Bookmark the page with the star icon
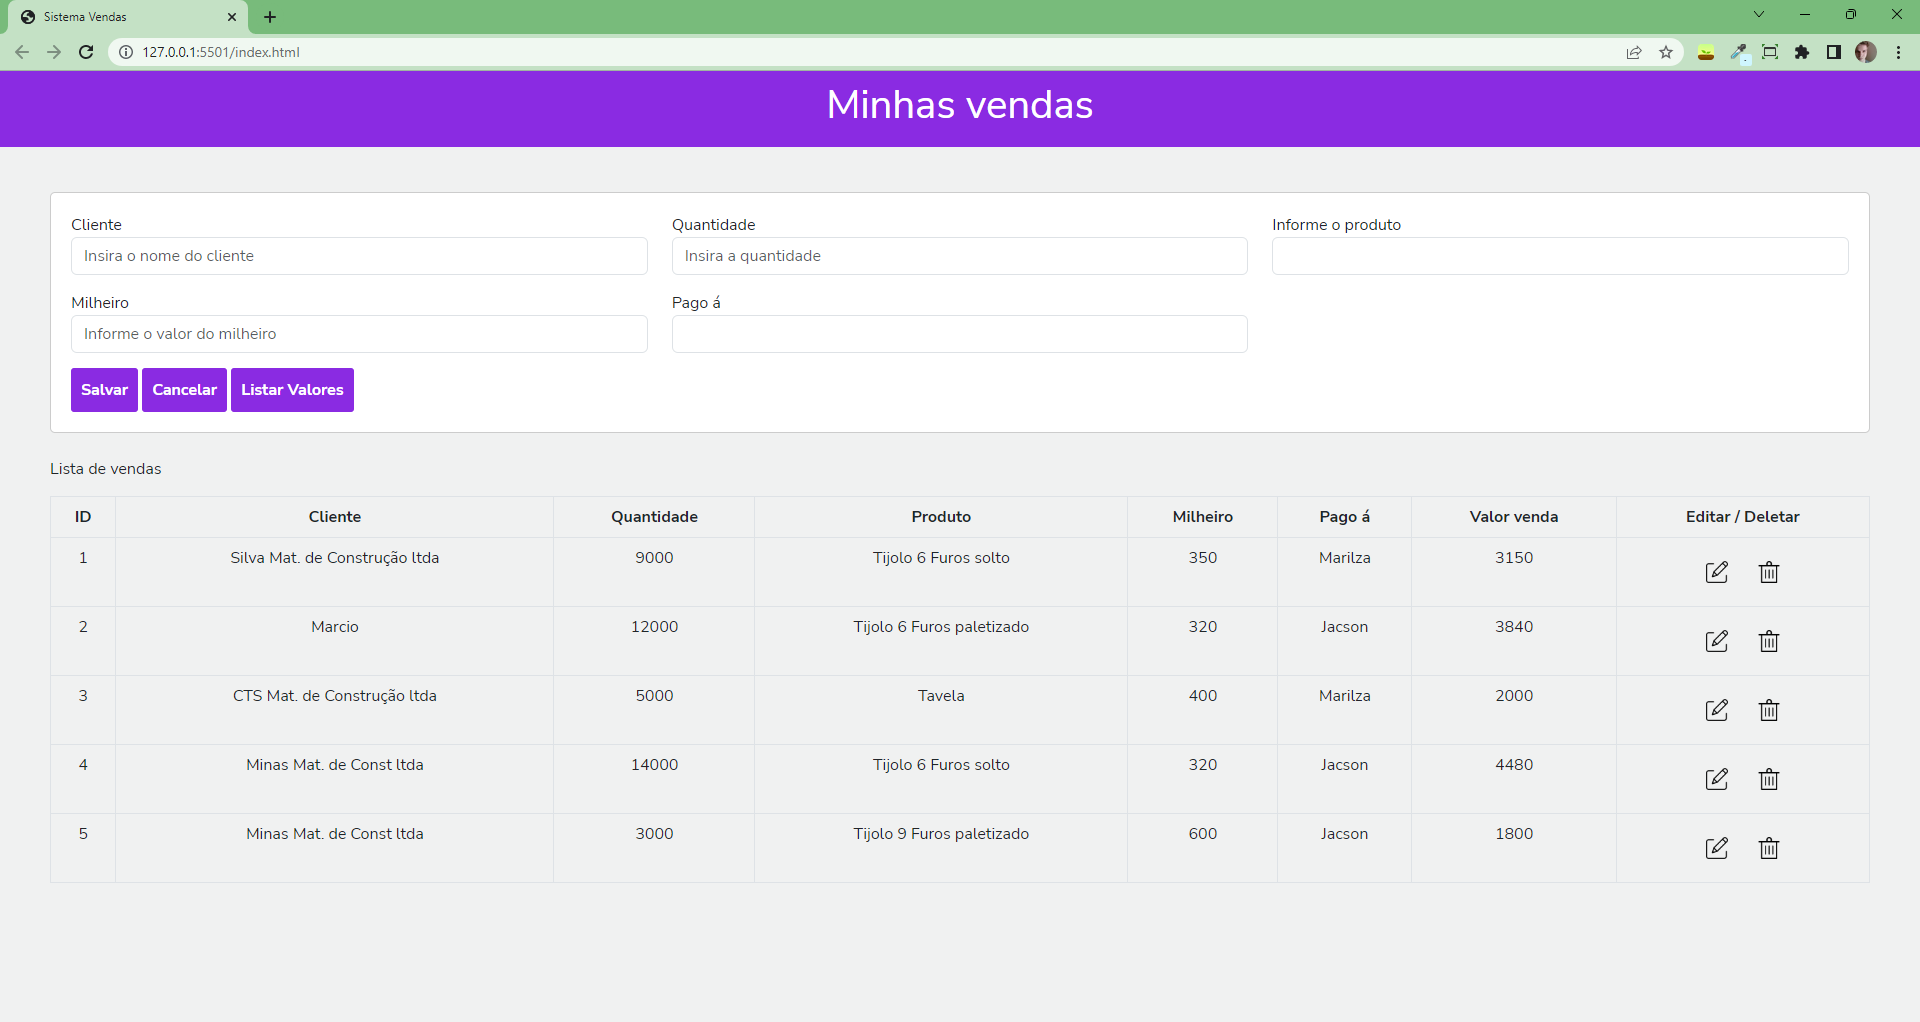Screen dimensions: 1920x1022 (x=1666, y=52)
